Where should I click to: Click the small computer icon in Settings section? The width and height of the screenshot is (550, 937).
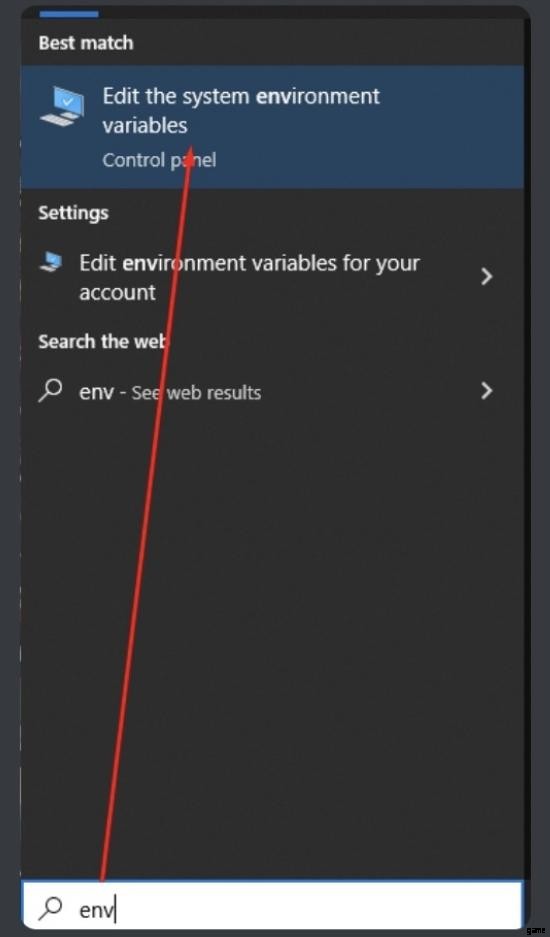pos(52,262)
